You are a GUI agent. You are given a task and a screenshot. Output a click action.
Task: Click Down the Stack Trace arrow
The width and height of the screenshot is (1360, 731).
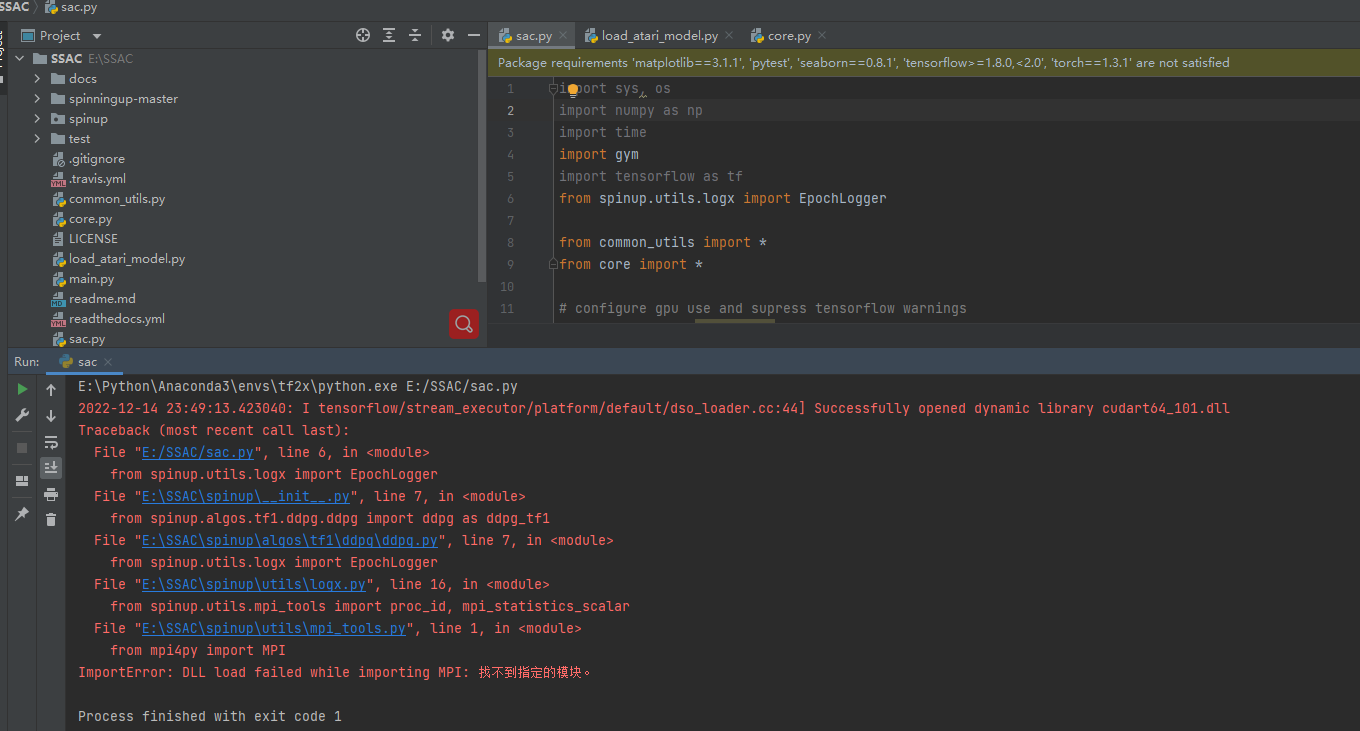pyautogui.click(x=51, y=416)
